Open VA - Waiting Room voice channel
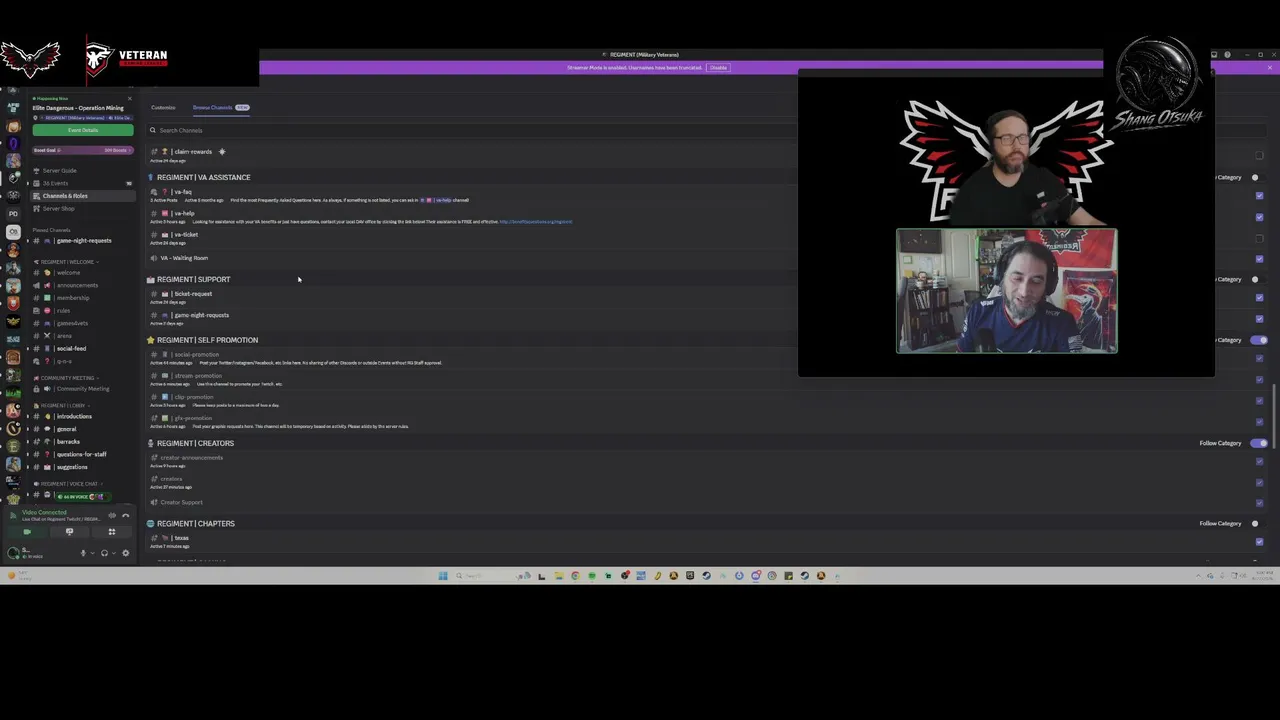The image size is (1280, 720). [184, 258]
